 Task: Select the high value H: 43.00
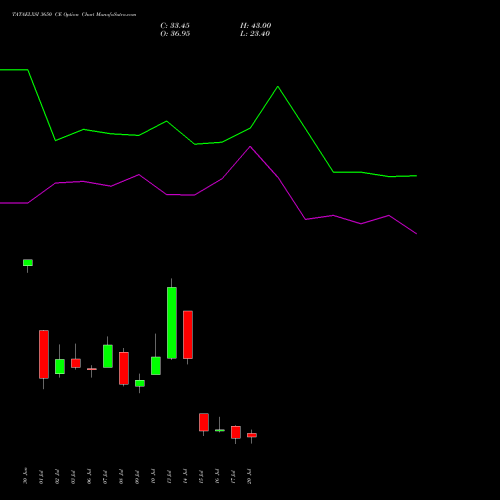[x=256, y=26]
